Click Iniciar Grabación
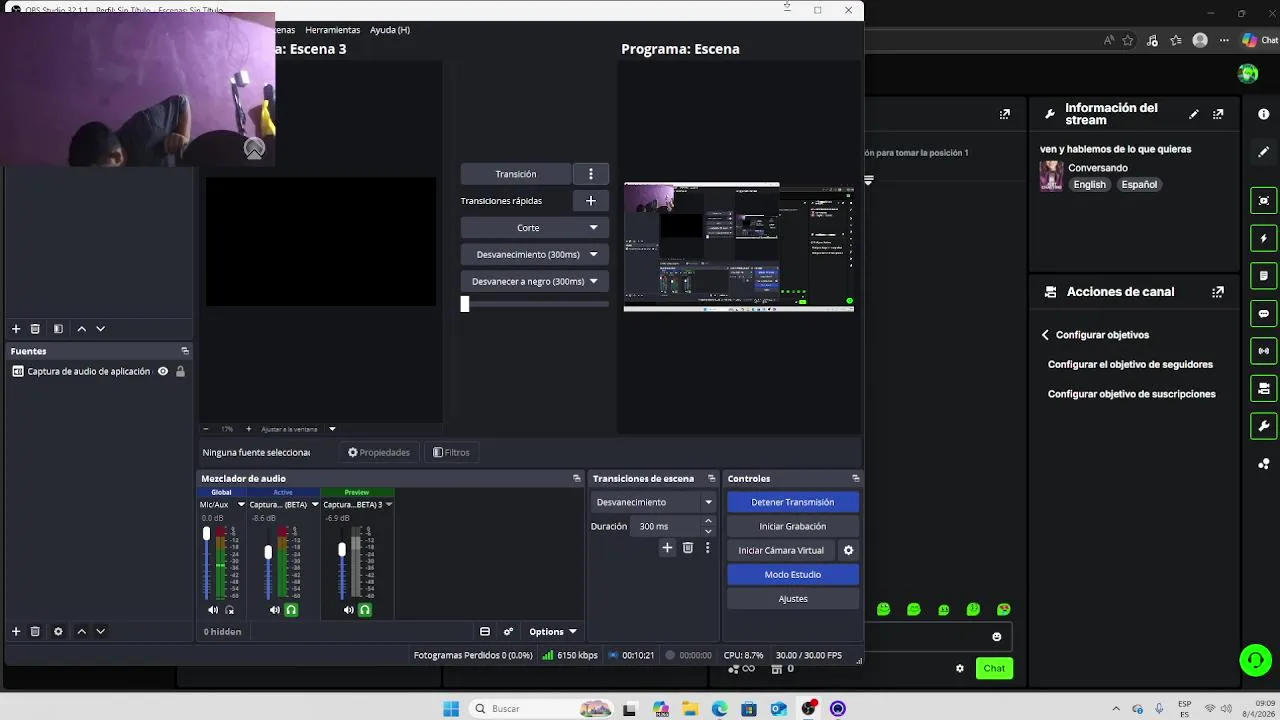 pyautogui.click(x=792, y=526)
